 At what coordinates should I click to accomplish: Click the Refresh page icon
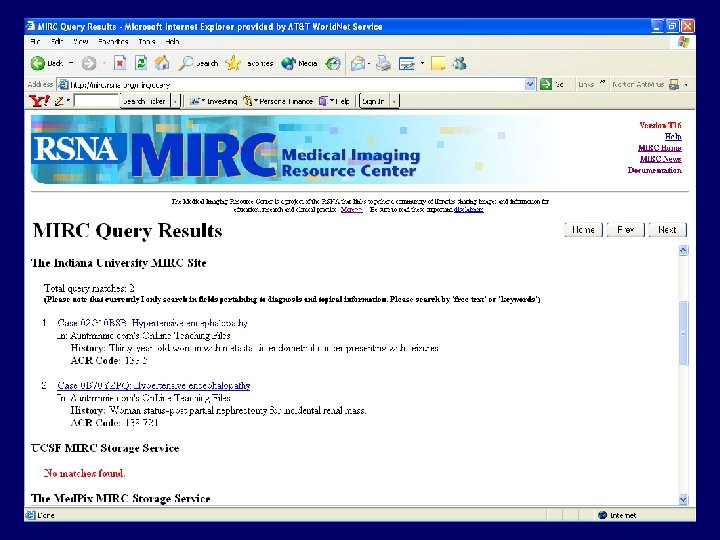[x=141, y=63]
